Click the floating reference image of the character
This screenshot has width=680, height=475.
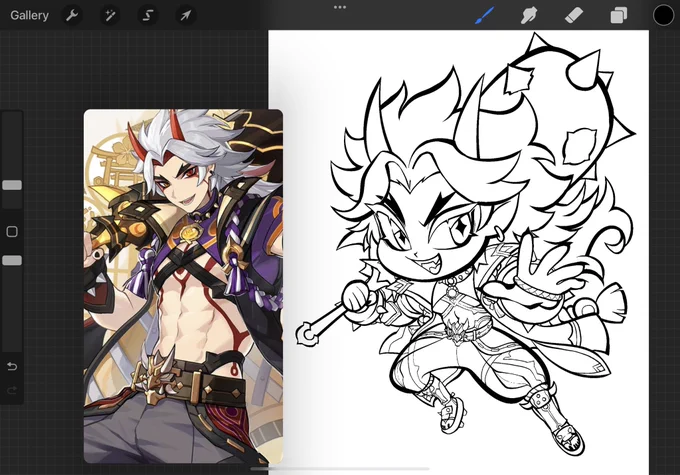183,286
